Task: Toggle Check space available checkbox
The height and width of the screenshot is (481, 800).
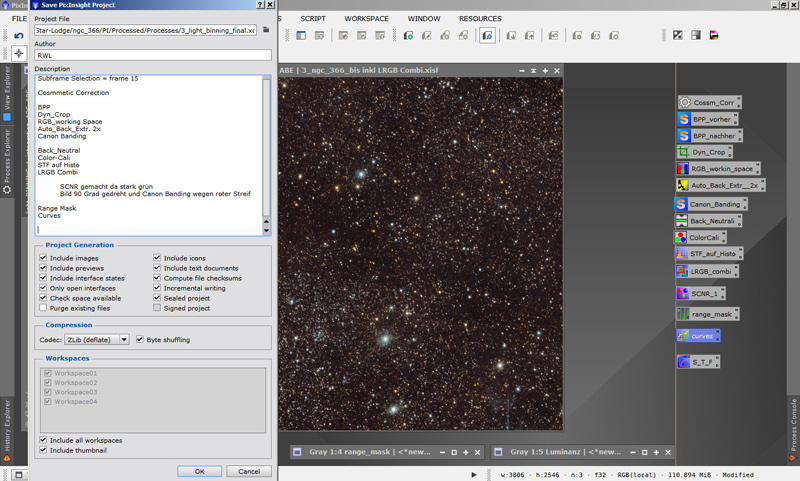Action: (43, 298)
